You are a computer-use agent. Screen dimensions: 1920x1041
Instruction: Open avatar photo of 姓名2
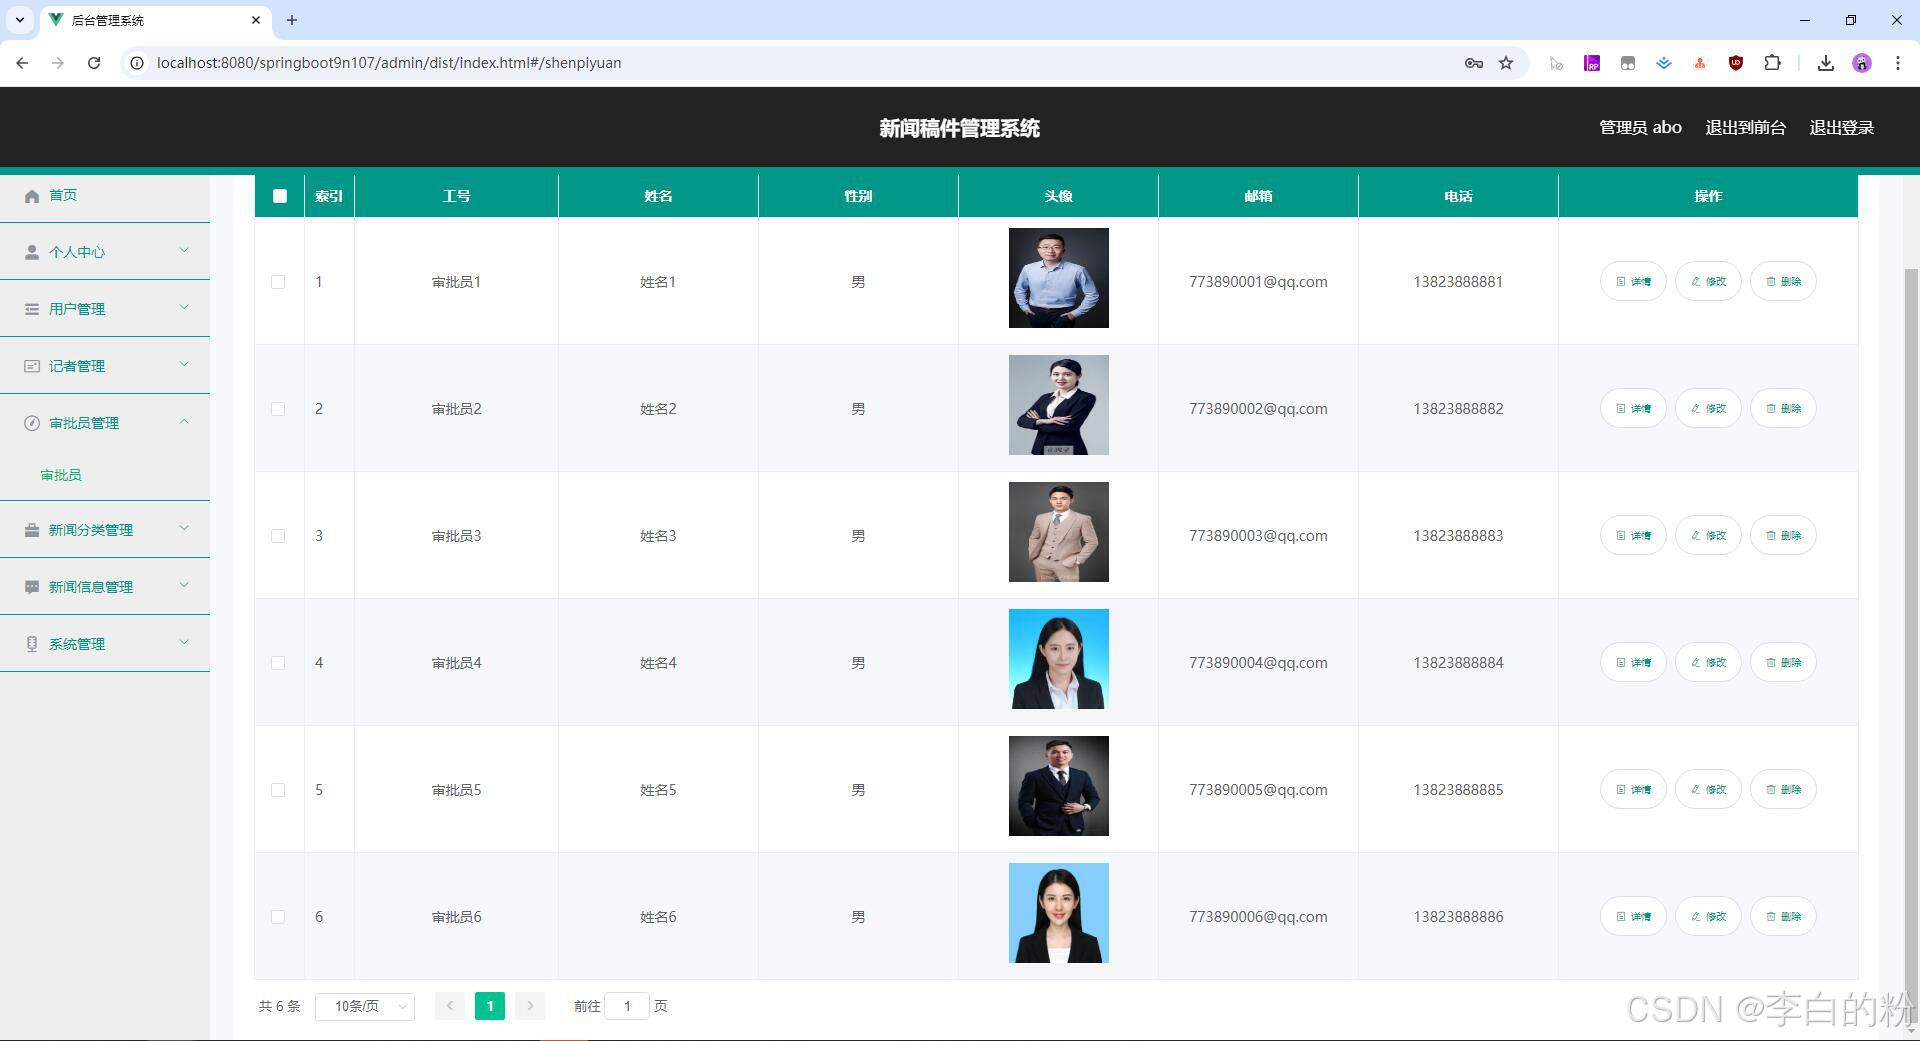point(1058,405)
